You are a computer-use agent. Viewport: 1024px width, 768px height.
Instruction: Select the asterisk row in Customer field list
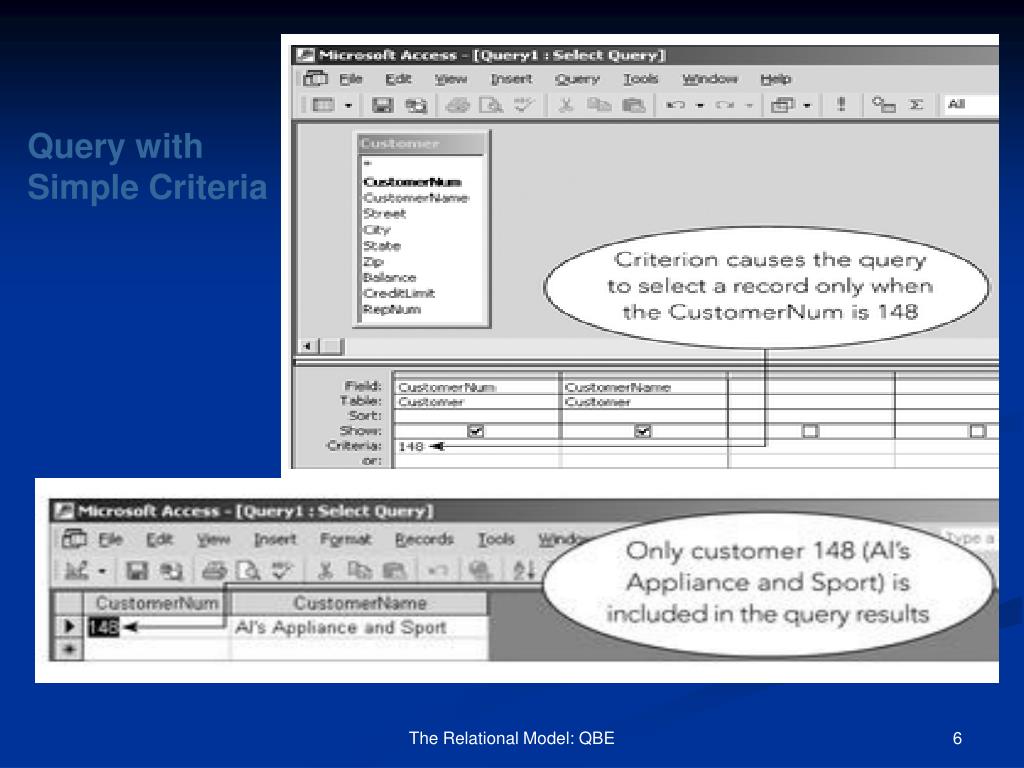pos(421,164)
